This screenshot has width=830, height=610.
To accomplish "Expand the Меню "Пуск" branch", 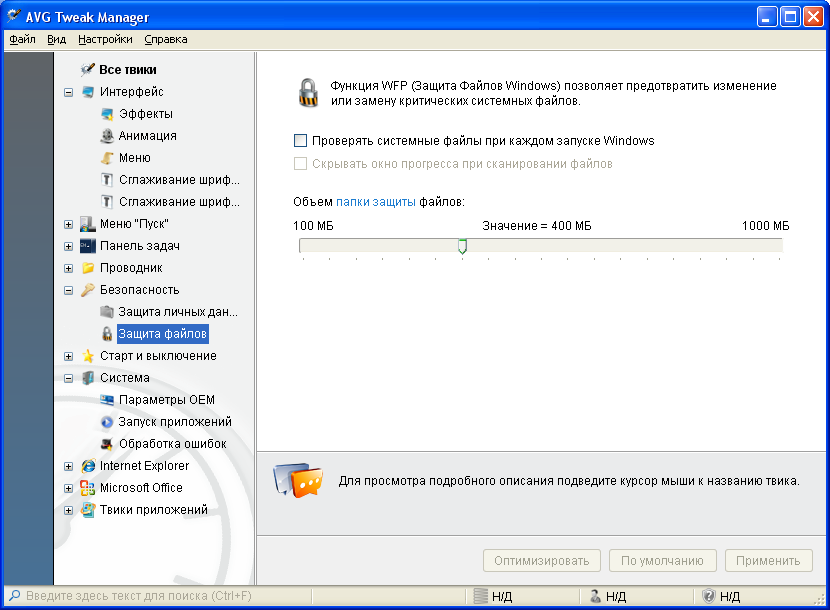I will point(68,225).
